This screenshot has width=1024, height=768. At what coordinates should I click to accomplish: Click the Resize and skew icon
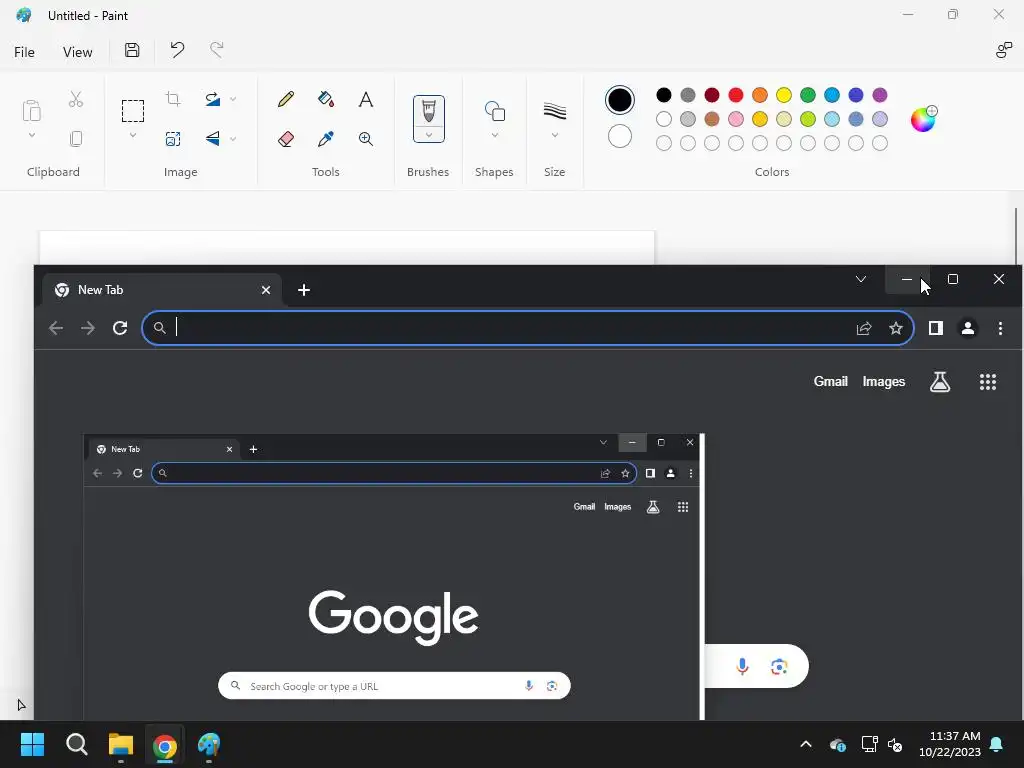point(173,138)
